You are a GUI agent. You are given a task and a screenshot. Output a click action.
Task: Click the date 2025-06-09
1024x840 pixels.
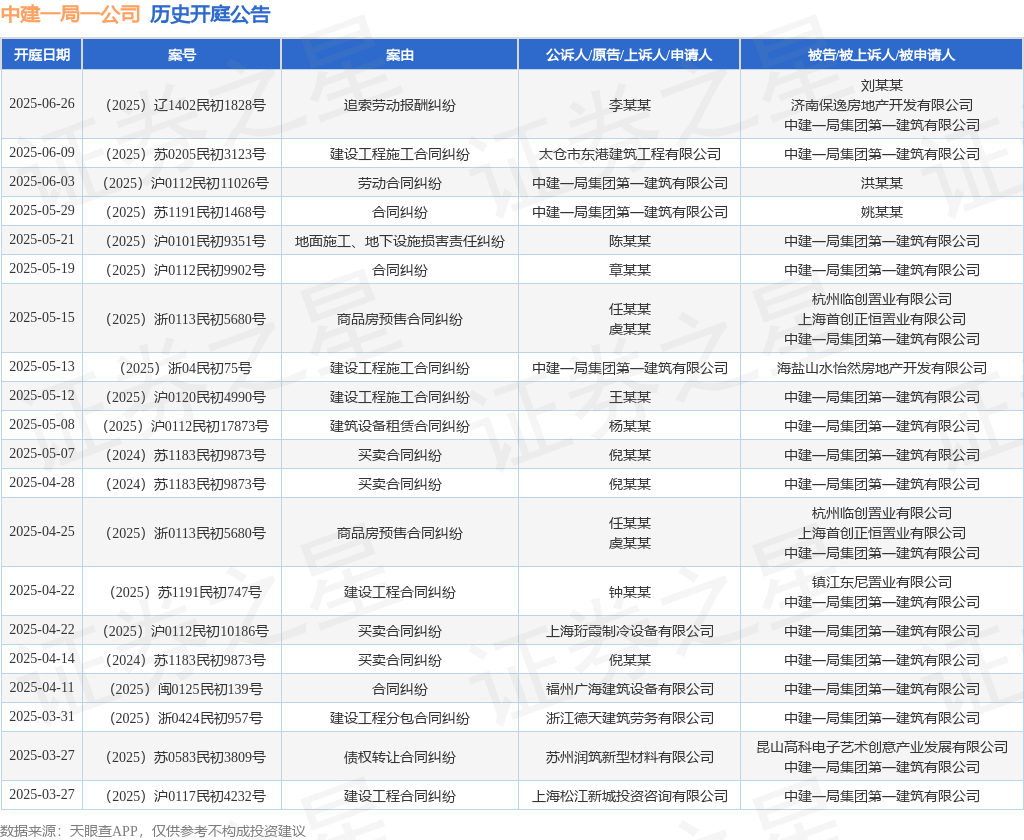pyautogui.click(x=42, y=153)
